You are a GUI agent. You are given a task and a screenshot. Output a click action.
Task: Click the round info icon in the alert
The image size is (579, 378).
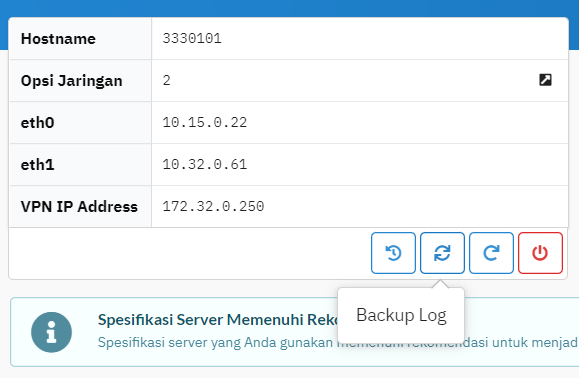tap(51, 332)
